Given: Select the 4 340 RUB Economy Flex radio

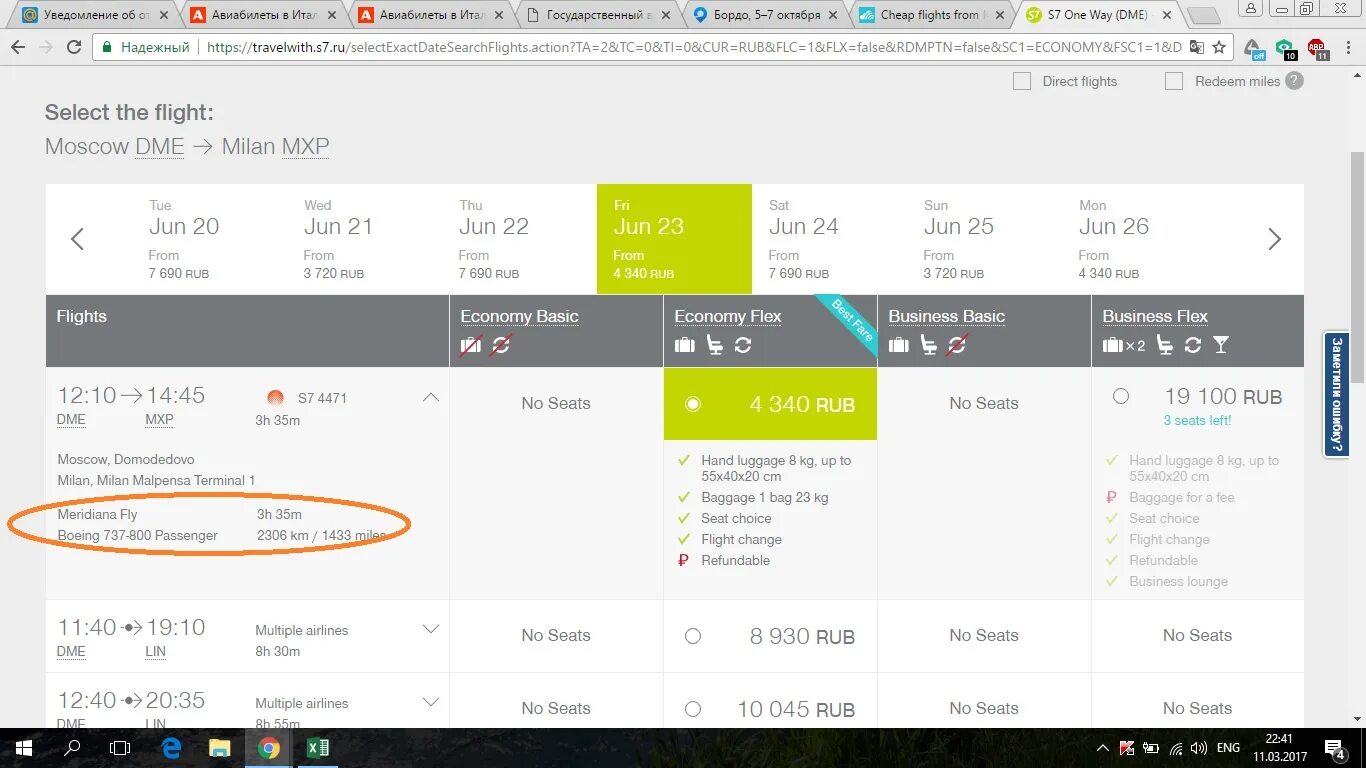Looking at the screenshot, I should pyautogui.click(x=693, y=404).
